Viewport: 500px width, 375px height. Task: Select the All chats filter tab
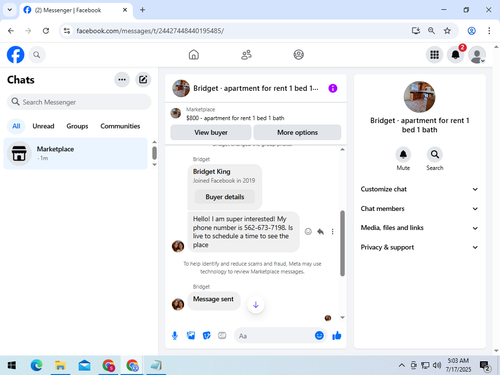(x=16, y=126)
